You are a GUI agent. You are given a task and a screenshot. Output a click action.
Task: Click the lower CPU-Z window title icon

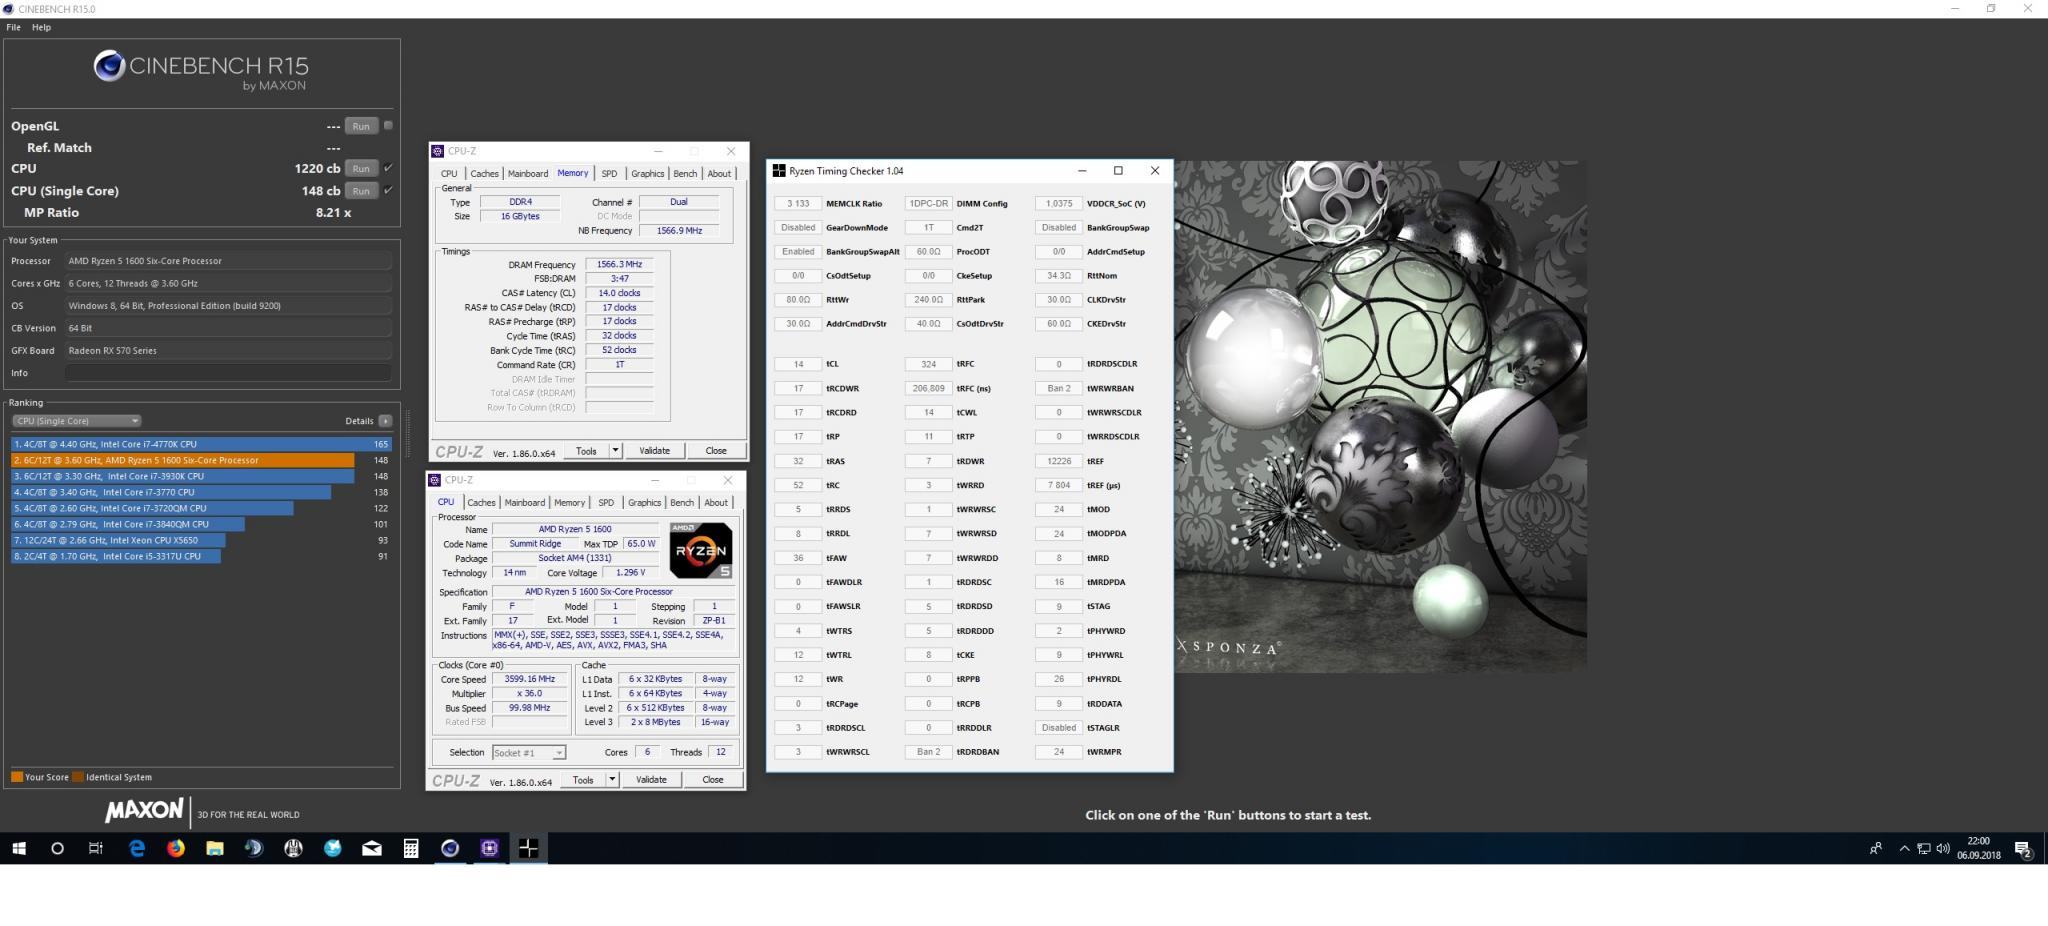[434, 480]
